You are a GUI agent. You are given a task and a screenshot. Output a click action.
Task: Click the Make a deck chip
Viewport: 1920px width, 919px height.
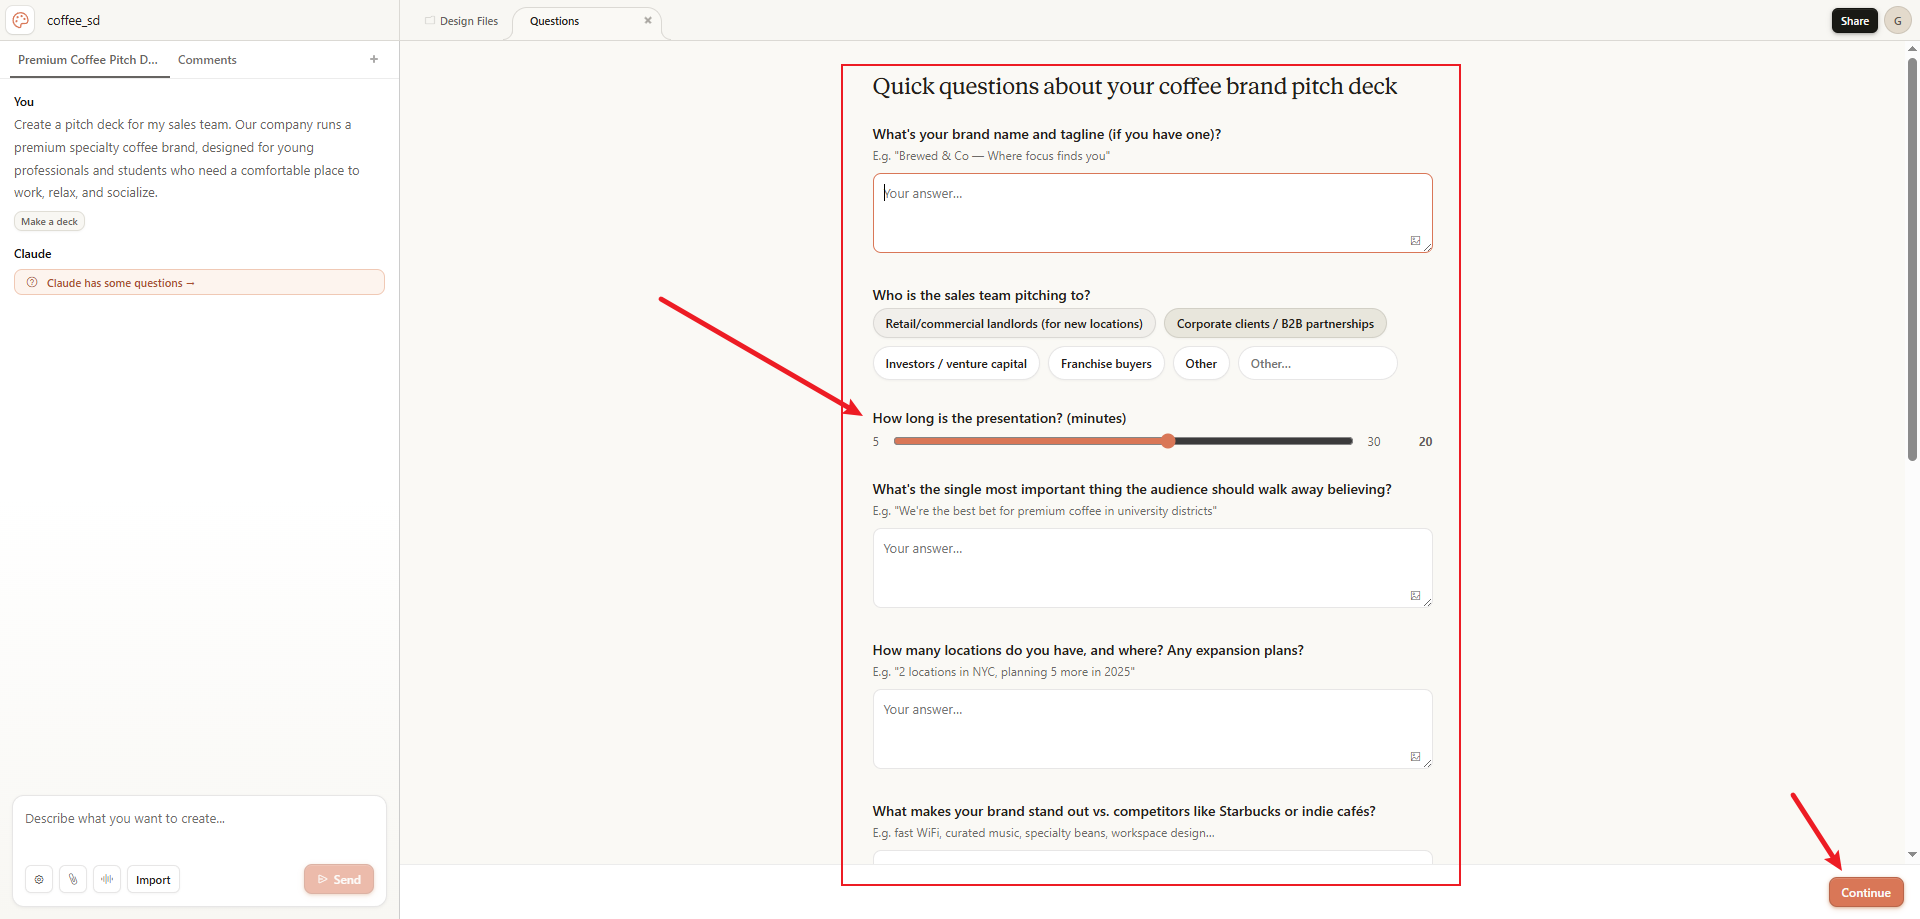pos(49,222)
